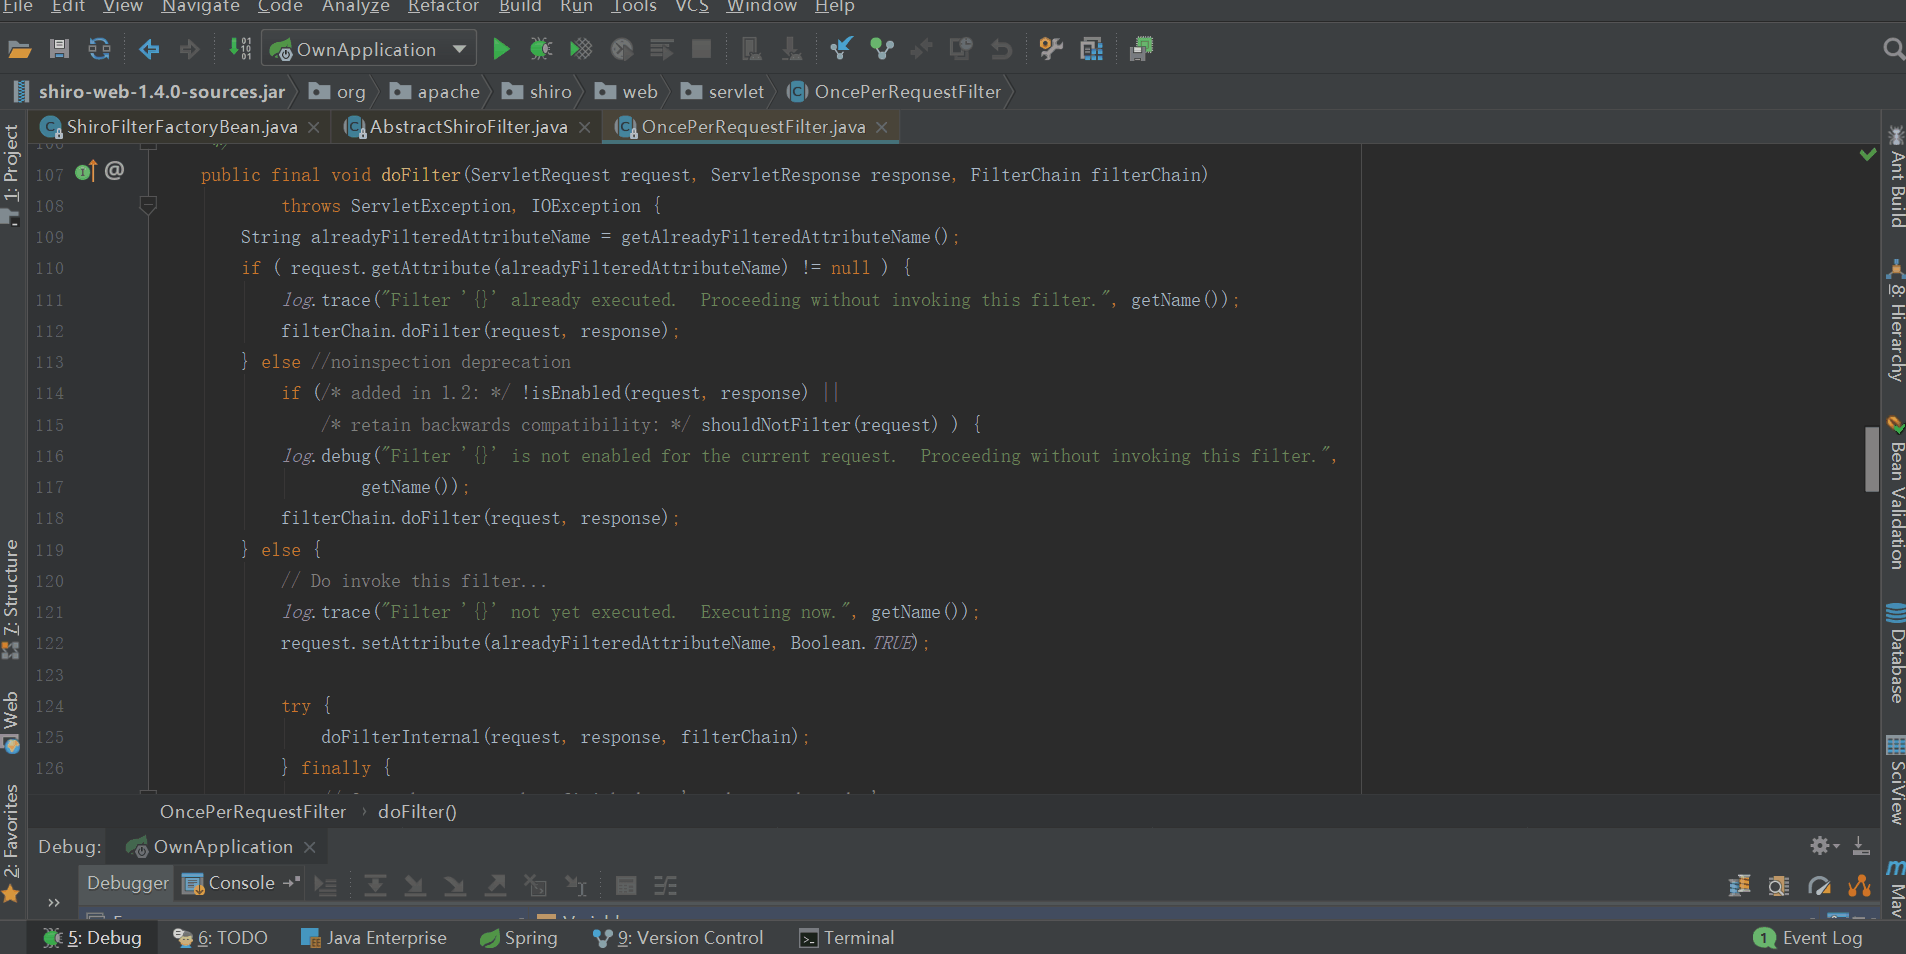Collapse the doFilter method fold marker
1906x954 pixels.
coord(148,205)
